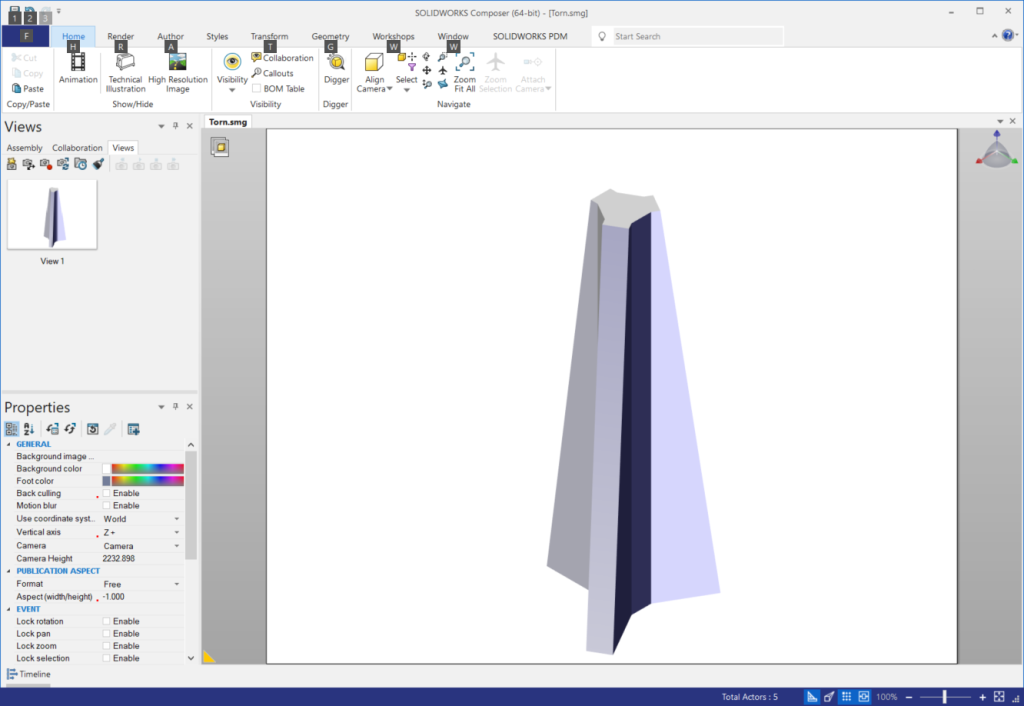This screenshot has height=706, width=1024.
Task: Open the Vertical axis dropdown
Action: 176,532
